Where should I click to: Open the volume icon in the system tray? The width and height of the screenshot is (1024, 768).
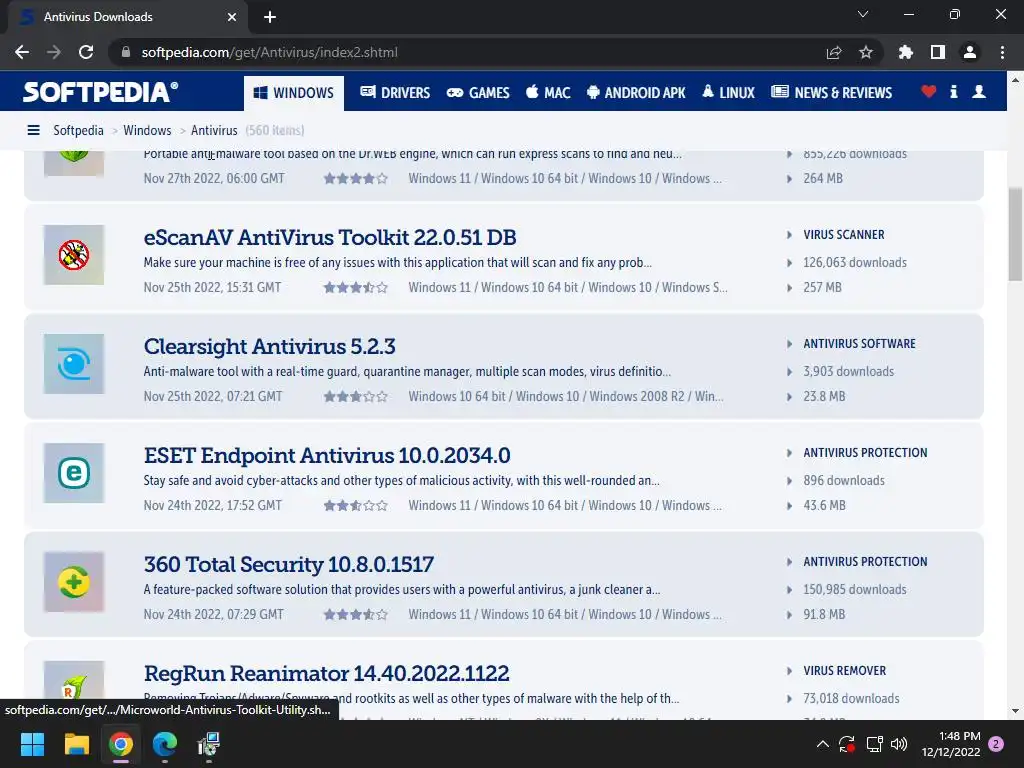point(899,744)
